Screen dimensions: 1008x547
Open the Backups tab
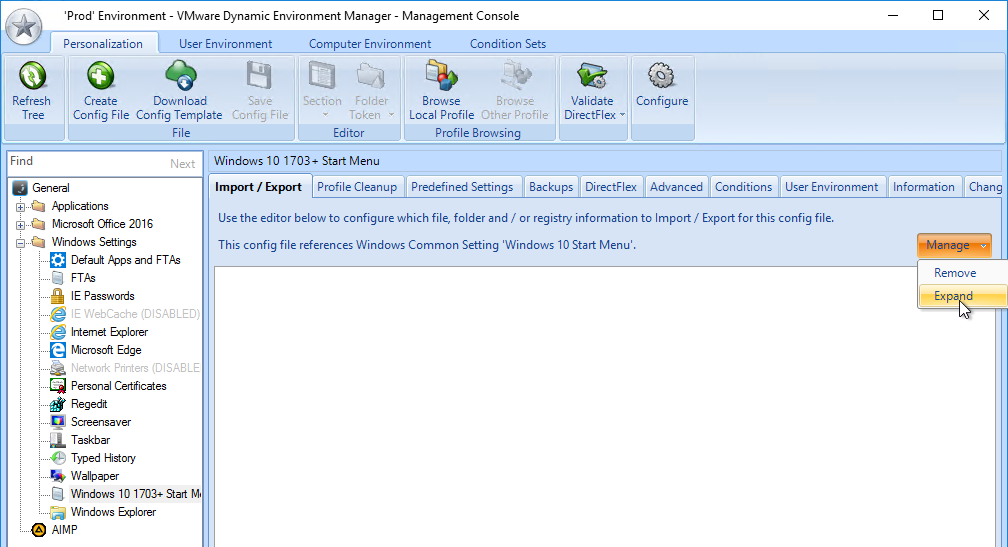[x=551, y=186]
